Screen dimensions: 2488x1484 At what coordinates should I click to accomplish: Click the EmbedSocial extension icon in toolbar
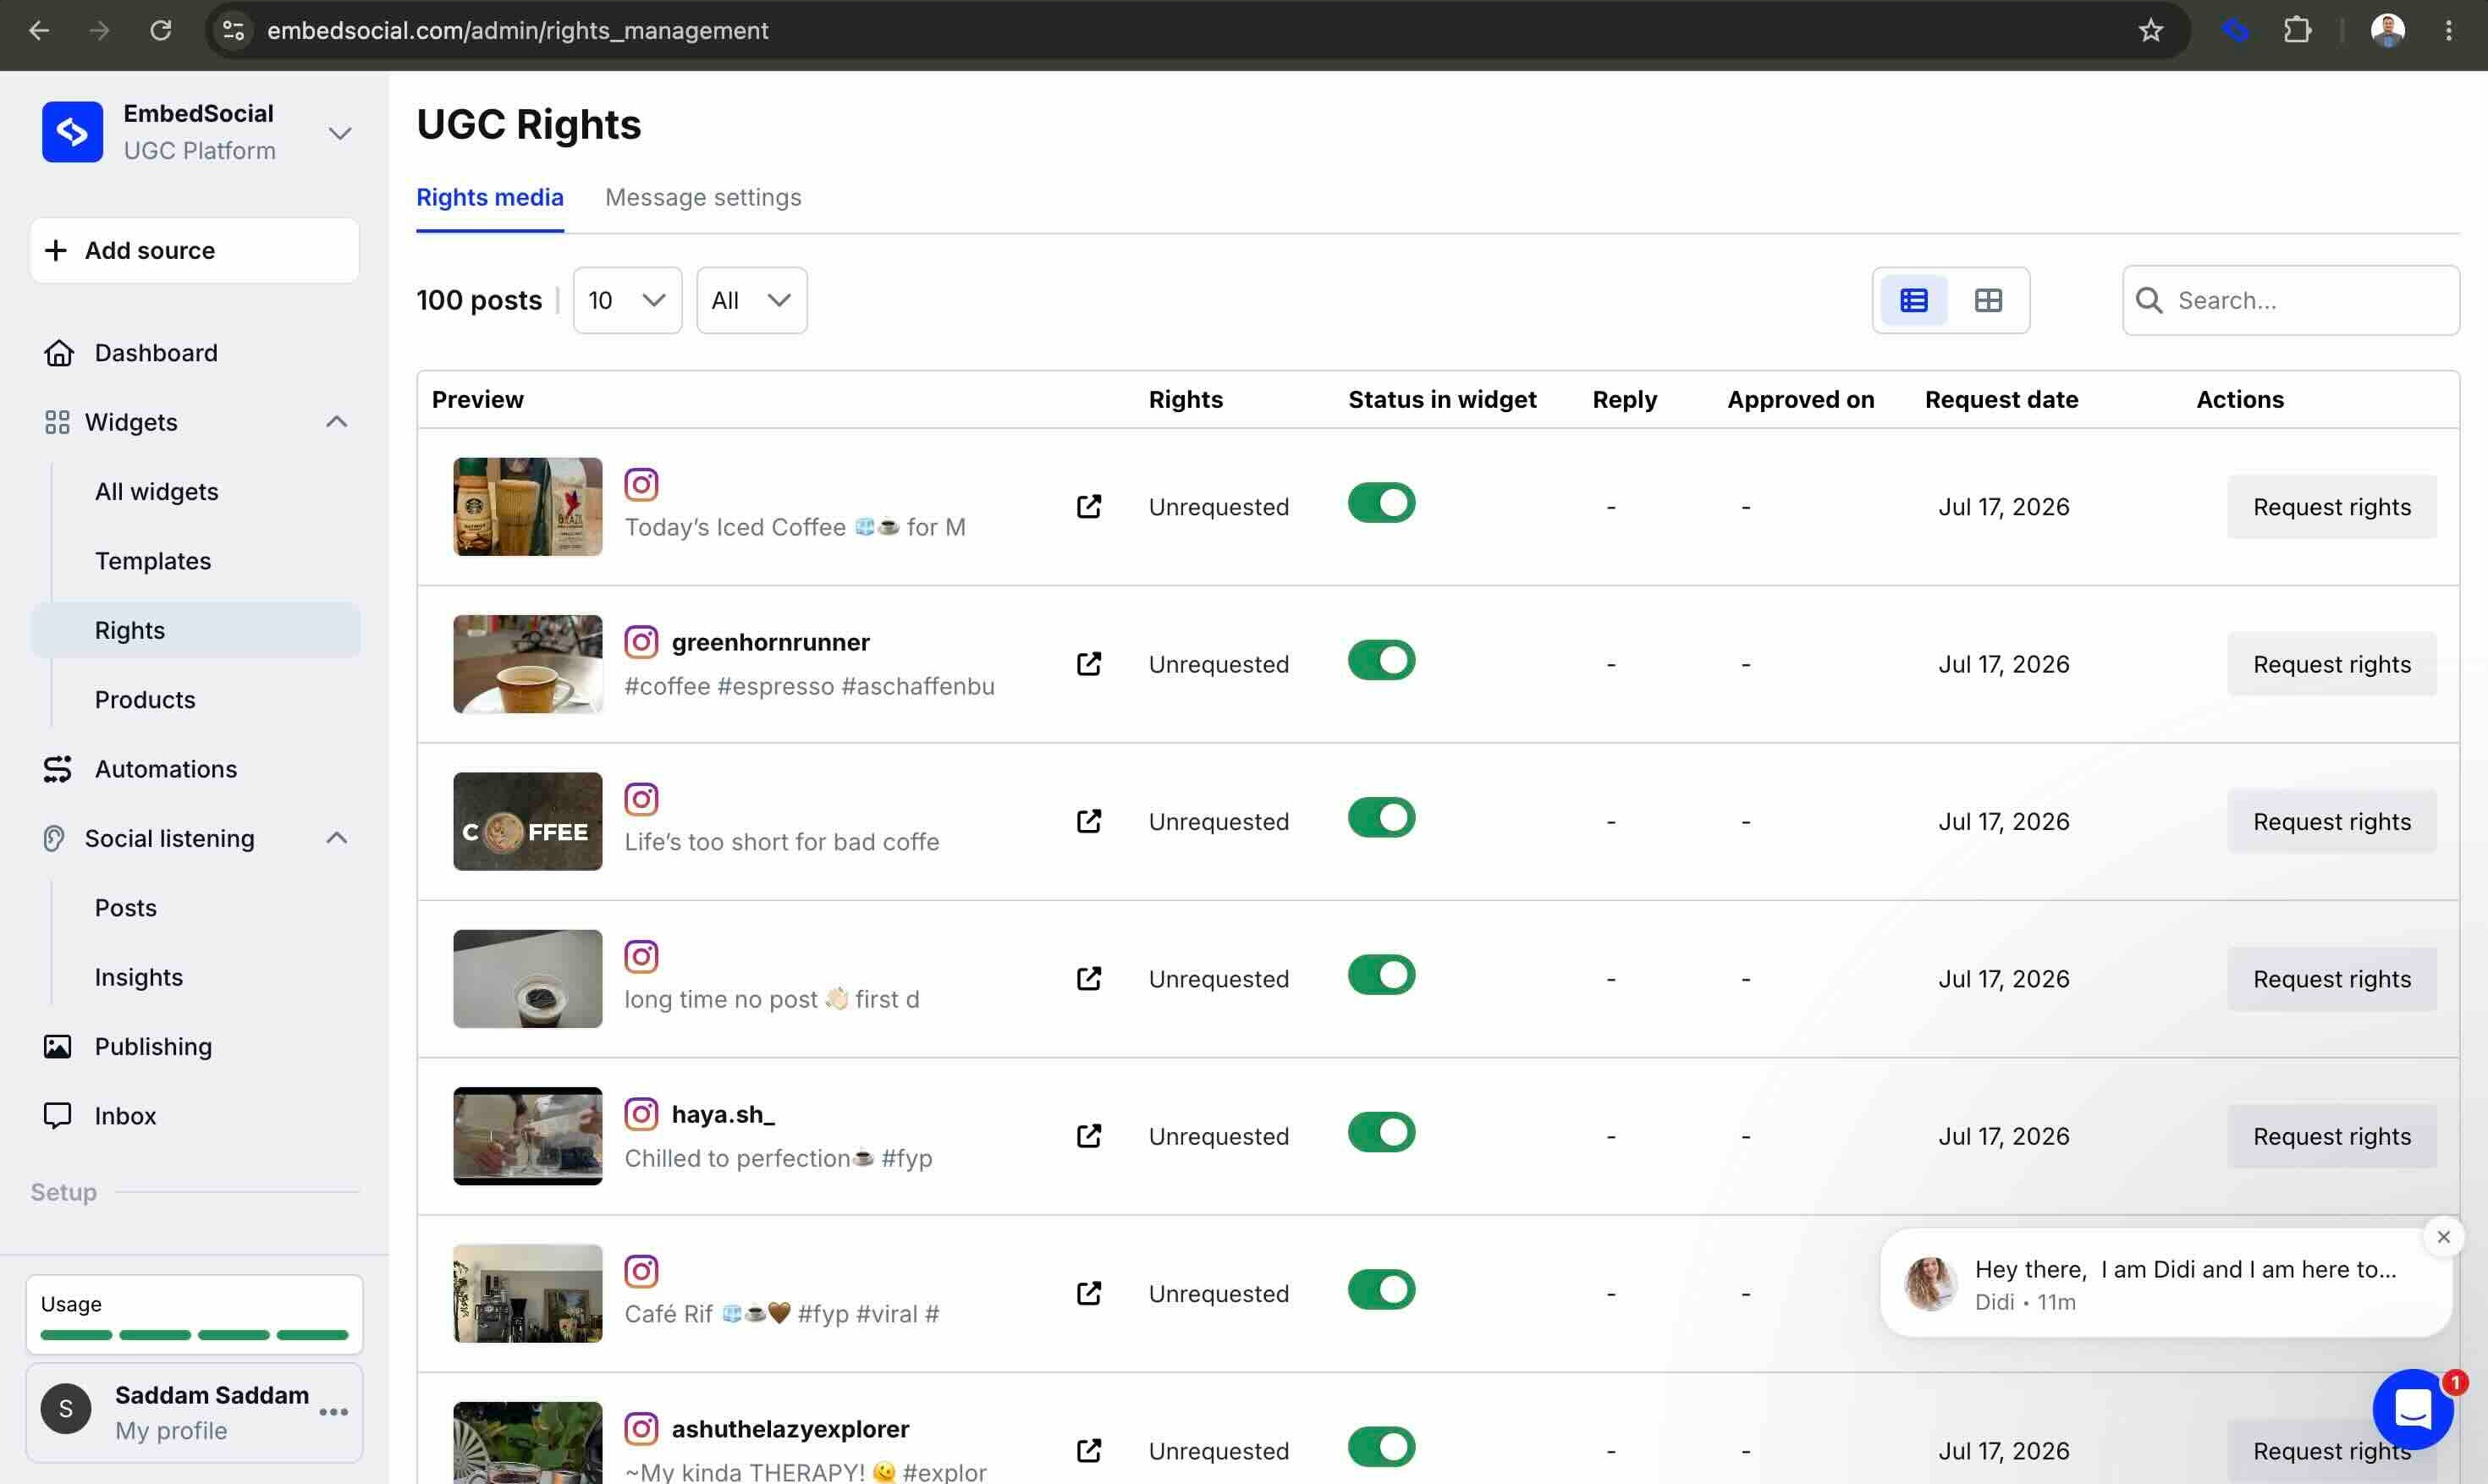2235,31
